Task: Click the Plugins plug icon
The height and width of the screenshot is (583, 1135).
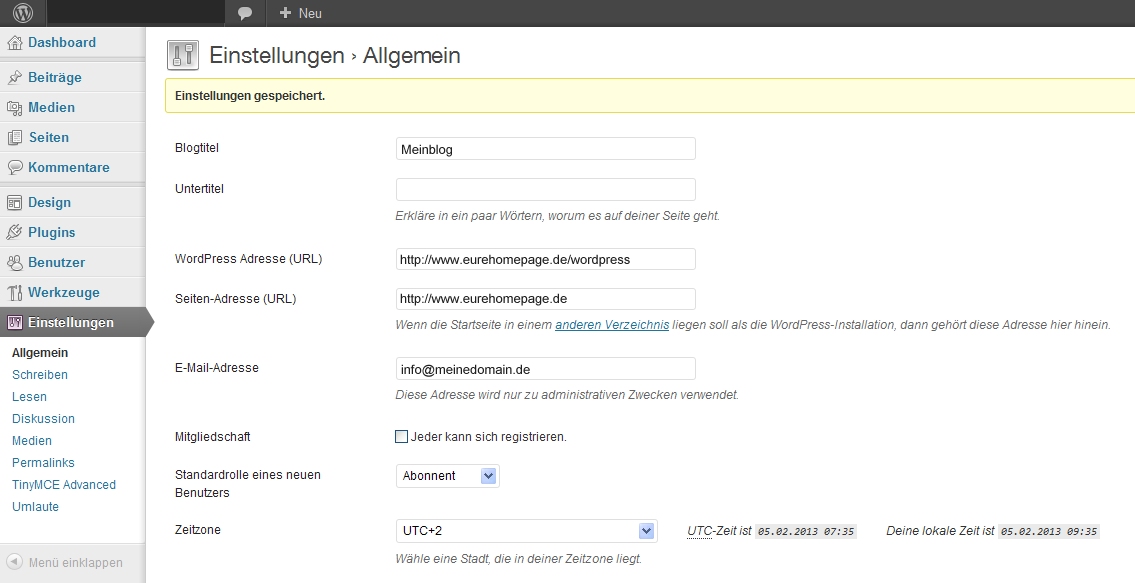Action: (x=14, y=232)
